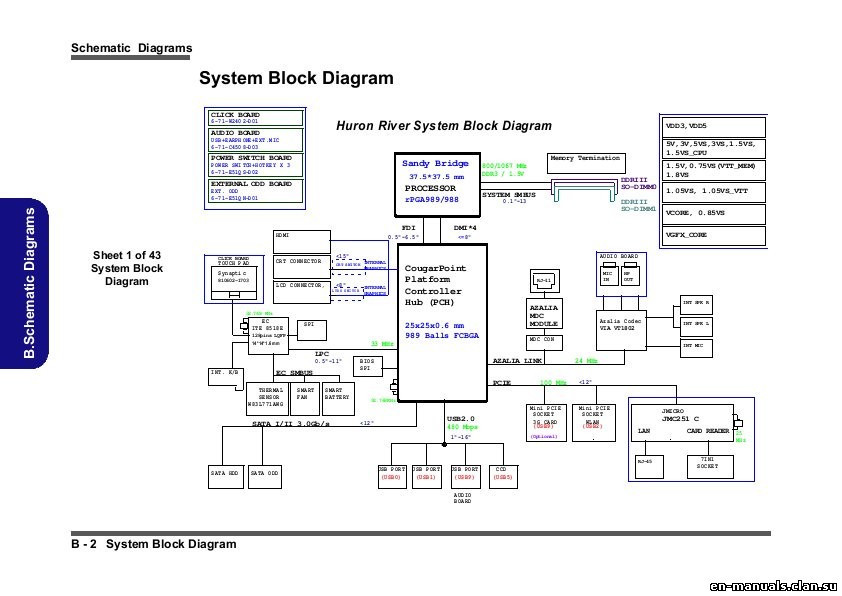Select the VGFX_CORE box

pos(715,236)
